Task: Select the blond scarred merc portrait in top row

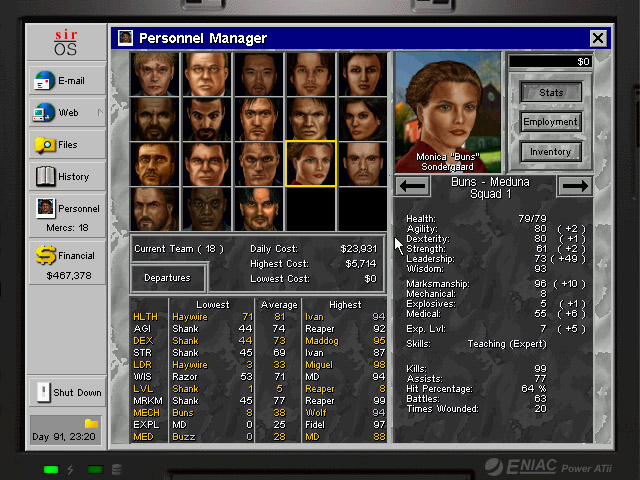Action: [155, 74]
